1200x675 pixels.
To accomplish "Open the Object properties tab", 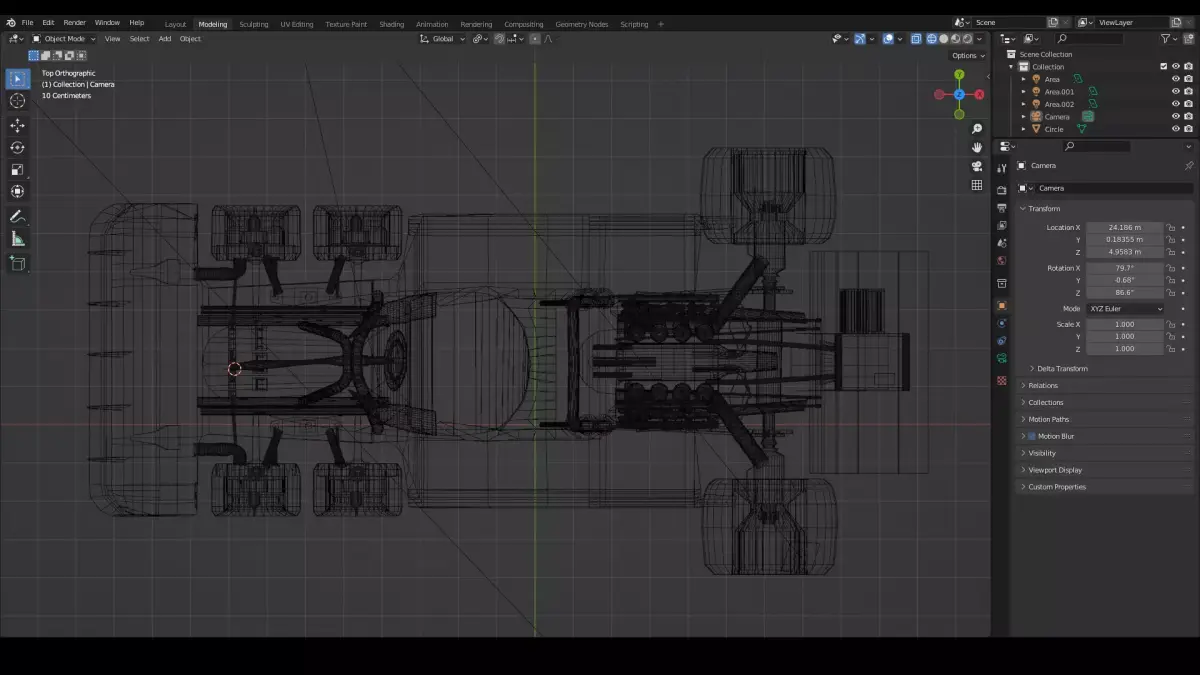I will coord(1002,305).
